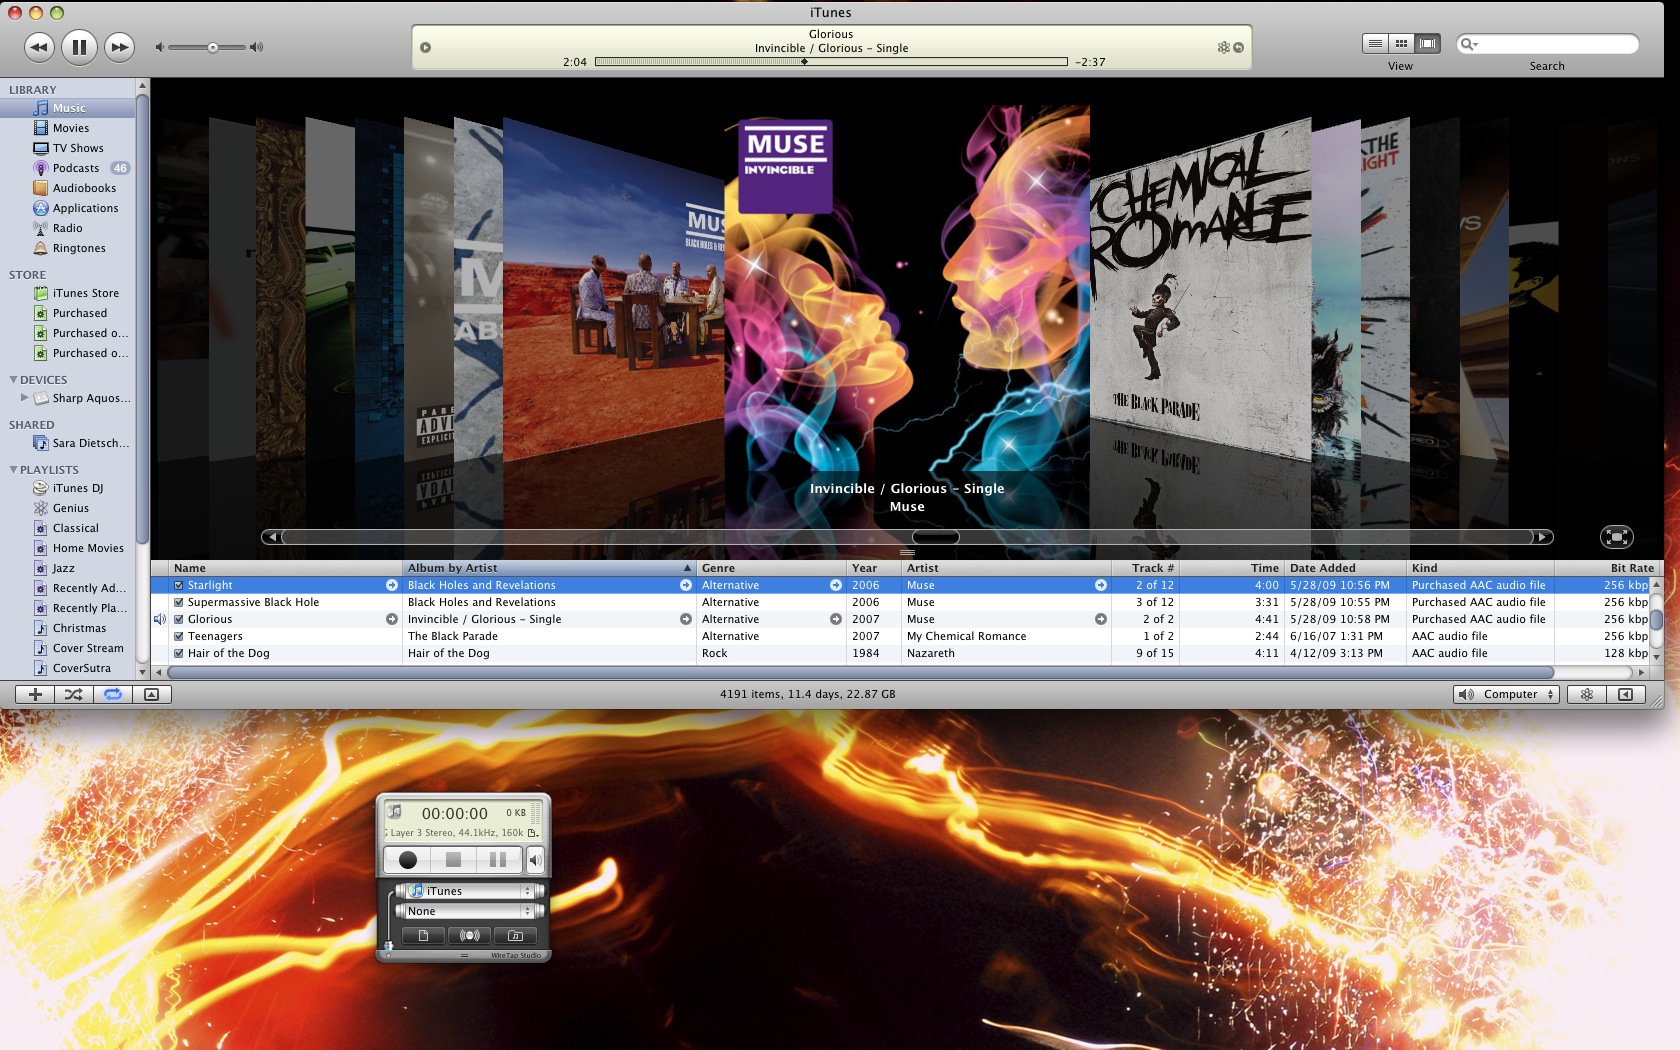Uncheck the Supermassive Black Hole checkbox

pyautogui.click(x=179, y=602)
